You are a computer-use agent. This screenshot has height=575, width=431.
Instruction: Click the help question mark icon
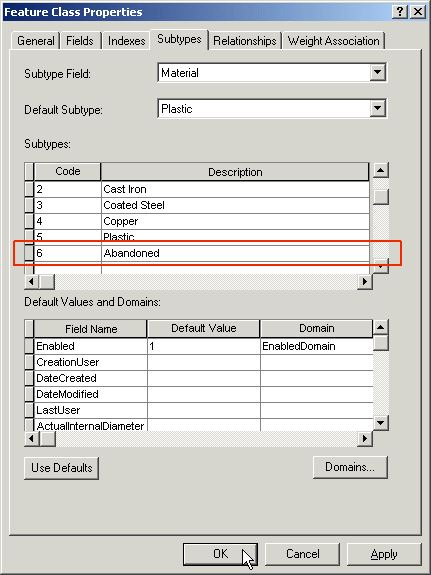[x=400, y=12]
